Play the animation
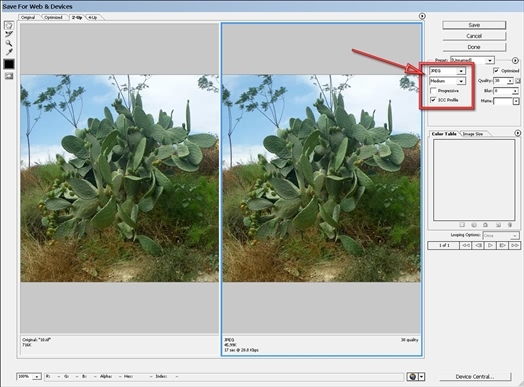The height and width of the screenshot is (387, 524). pos(490,245)
